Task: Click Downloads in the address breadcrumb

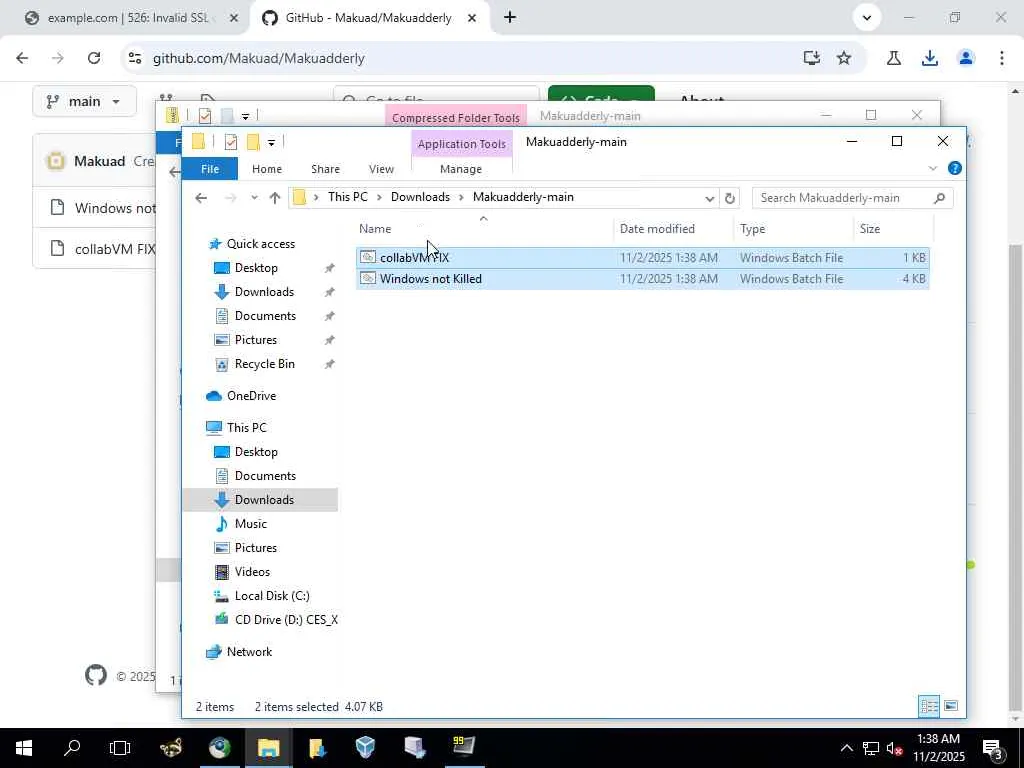Action: point(420,197)
